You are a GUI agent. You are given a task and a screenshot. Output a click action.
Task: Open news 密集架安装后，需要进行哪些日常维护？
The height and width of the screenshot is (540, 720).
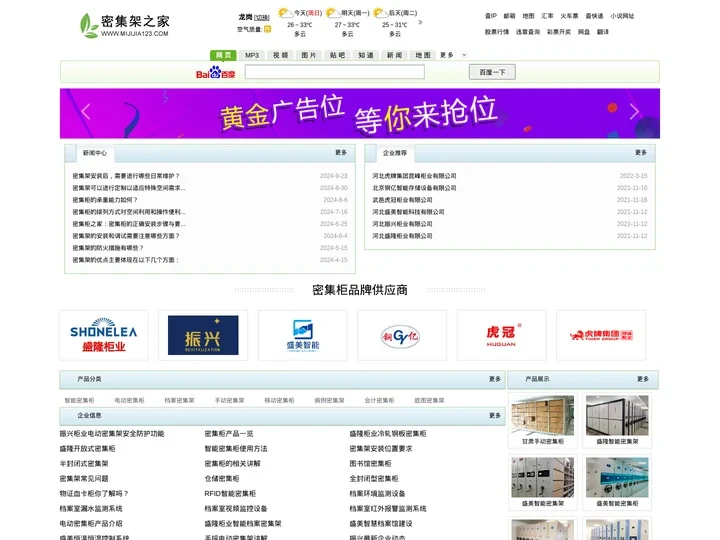[126, 176]
